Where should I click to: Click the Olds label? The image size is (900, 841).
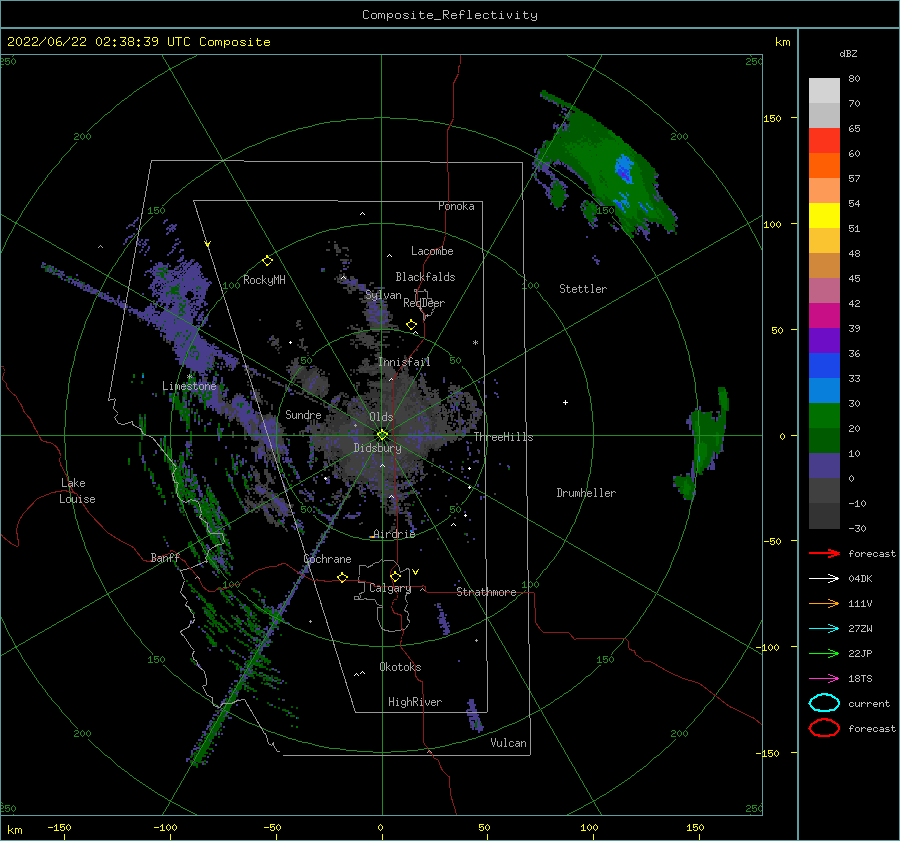pos(381,417)
